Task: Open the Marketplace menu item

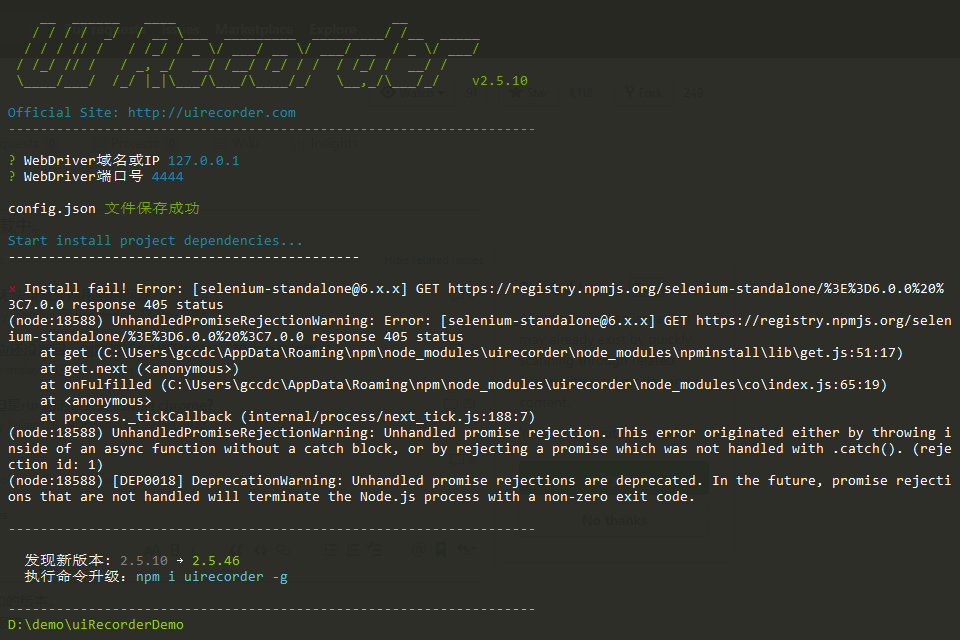Action: (254, 29)
